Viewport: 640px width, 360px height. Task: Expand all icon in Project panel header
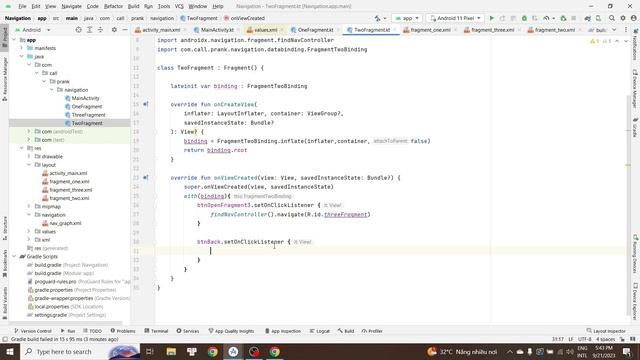coord(89,30)
